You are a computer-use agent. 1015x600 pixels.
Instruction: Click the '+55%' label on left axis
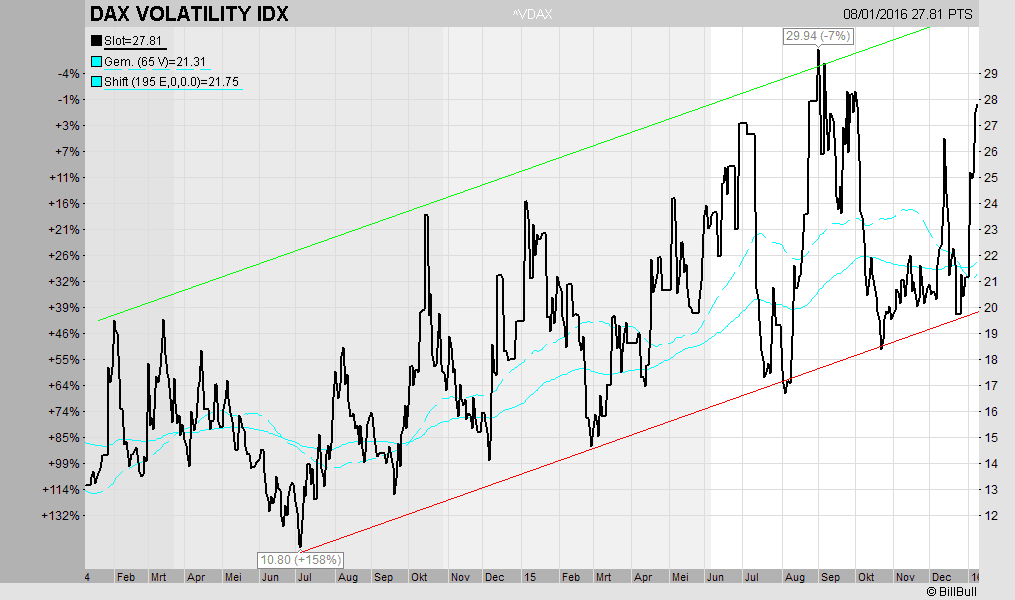tap(65, 359)
